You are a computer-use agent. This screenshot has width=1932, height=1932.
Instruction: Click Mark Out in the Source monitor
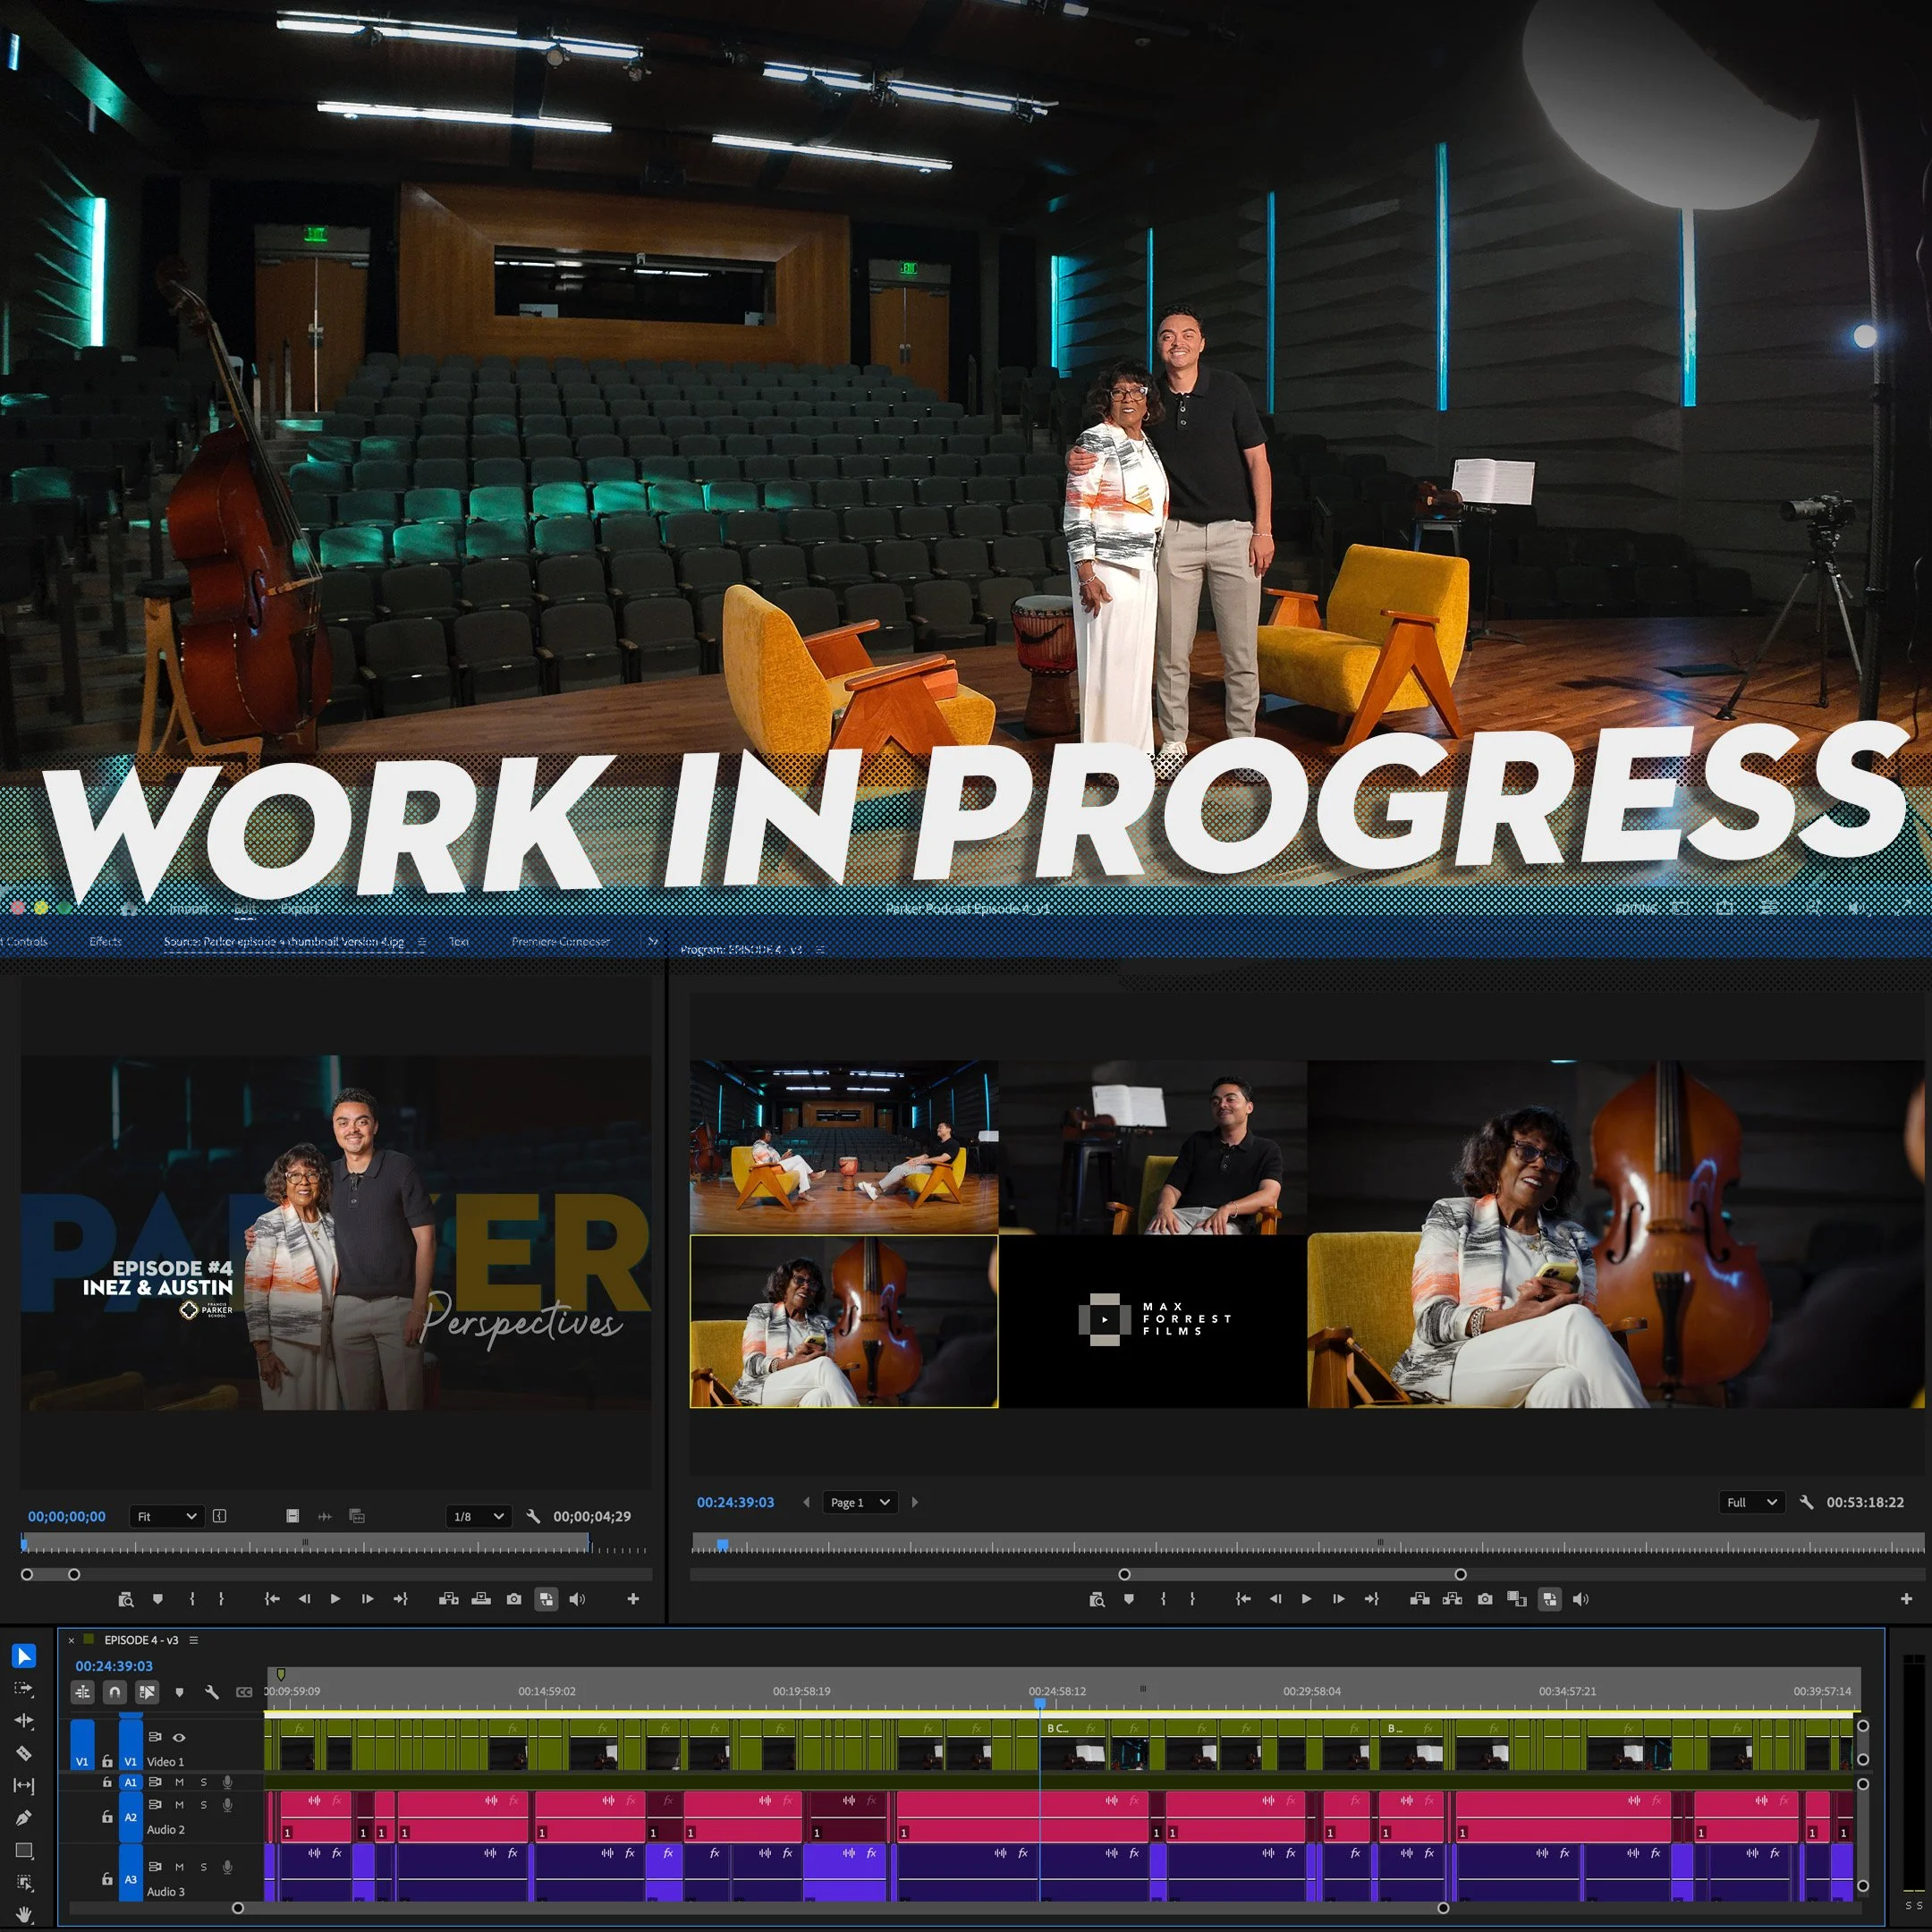(221, 1599)
